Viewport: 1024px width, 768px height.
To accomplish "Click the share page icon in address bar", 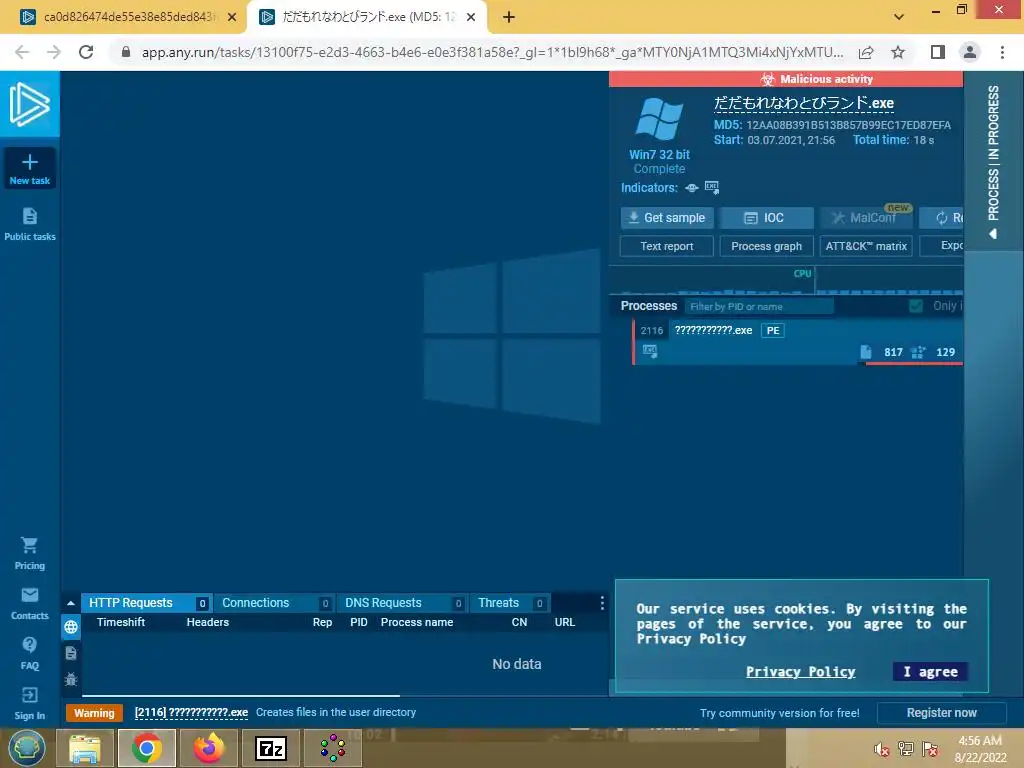I will tap(866, 52).
